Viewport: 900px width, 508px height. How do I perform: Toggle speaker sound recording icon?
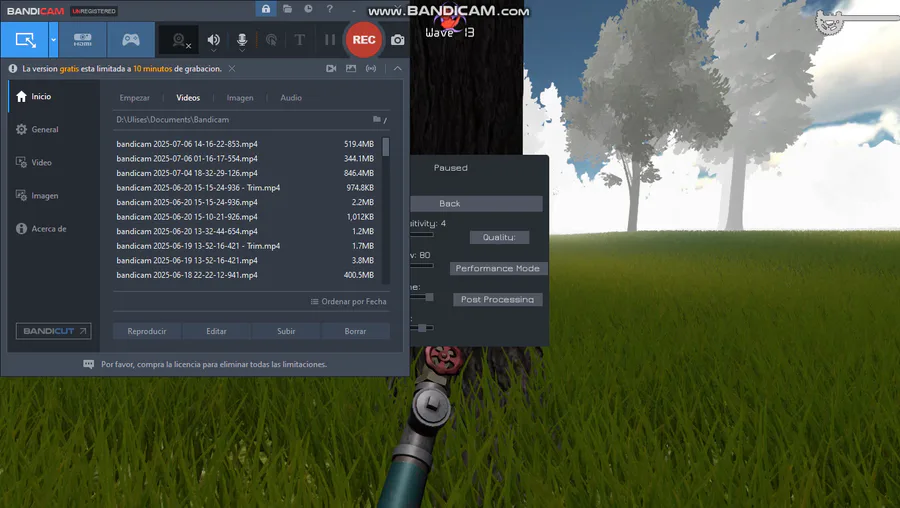(214, 40)
